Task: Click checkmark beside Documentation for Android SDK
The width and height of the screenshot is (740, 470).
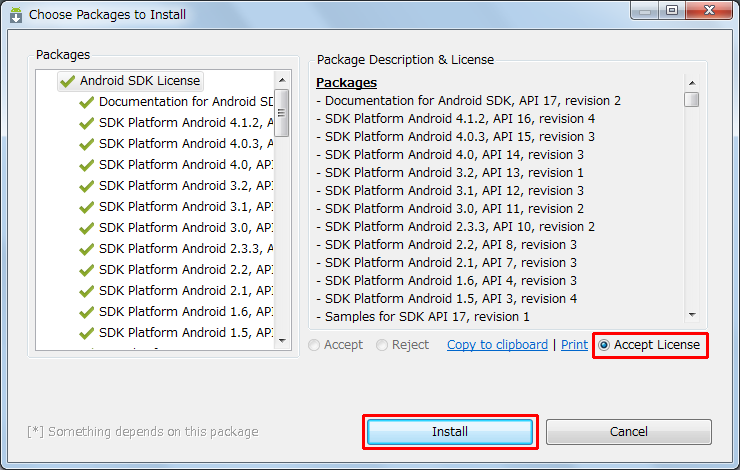Action: 86,102
